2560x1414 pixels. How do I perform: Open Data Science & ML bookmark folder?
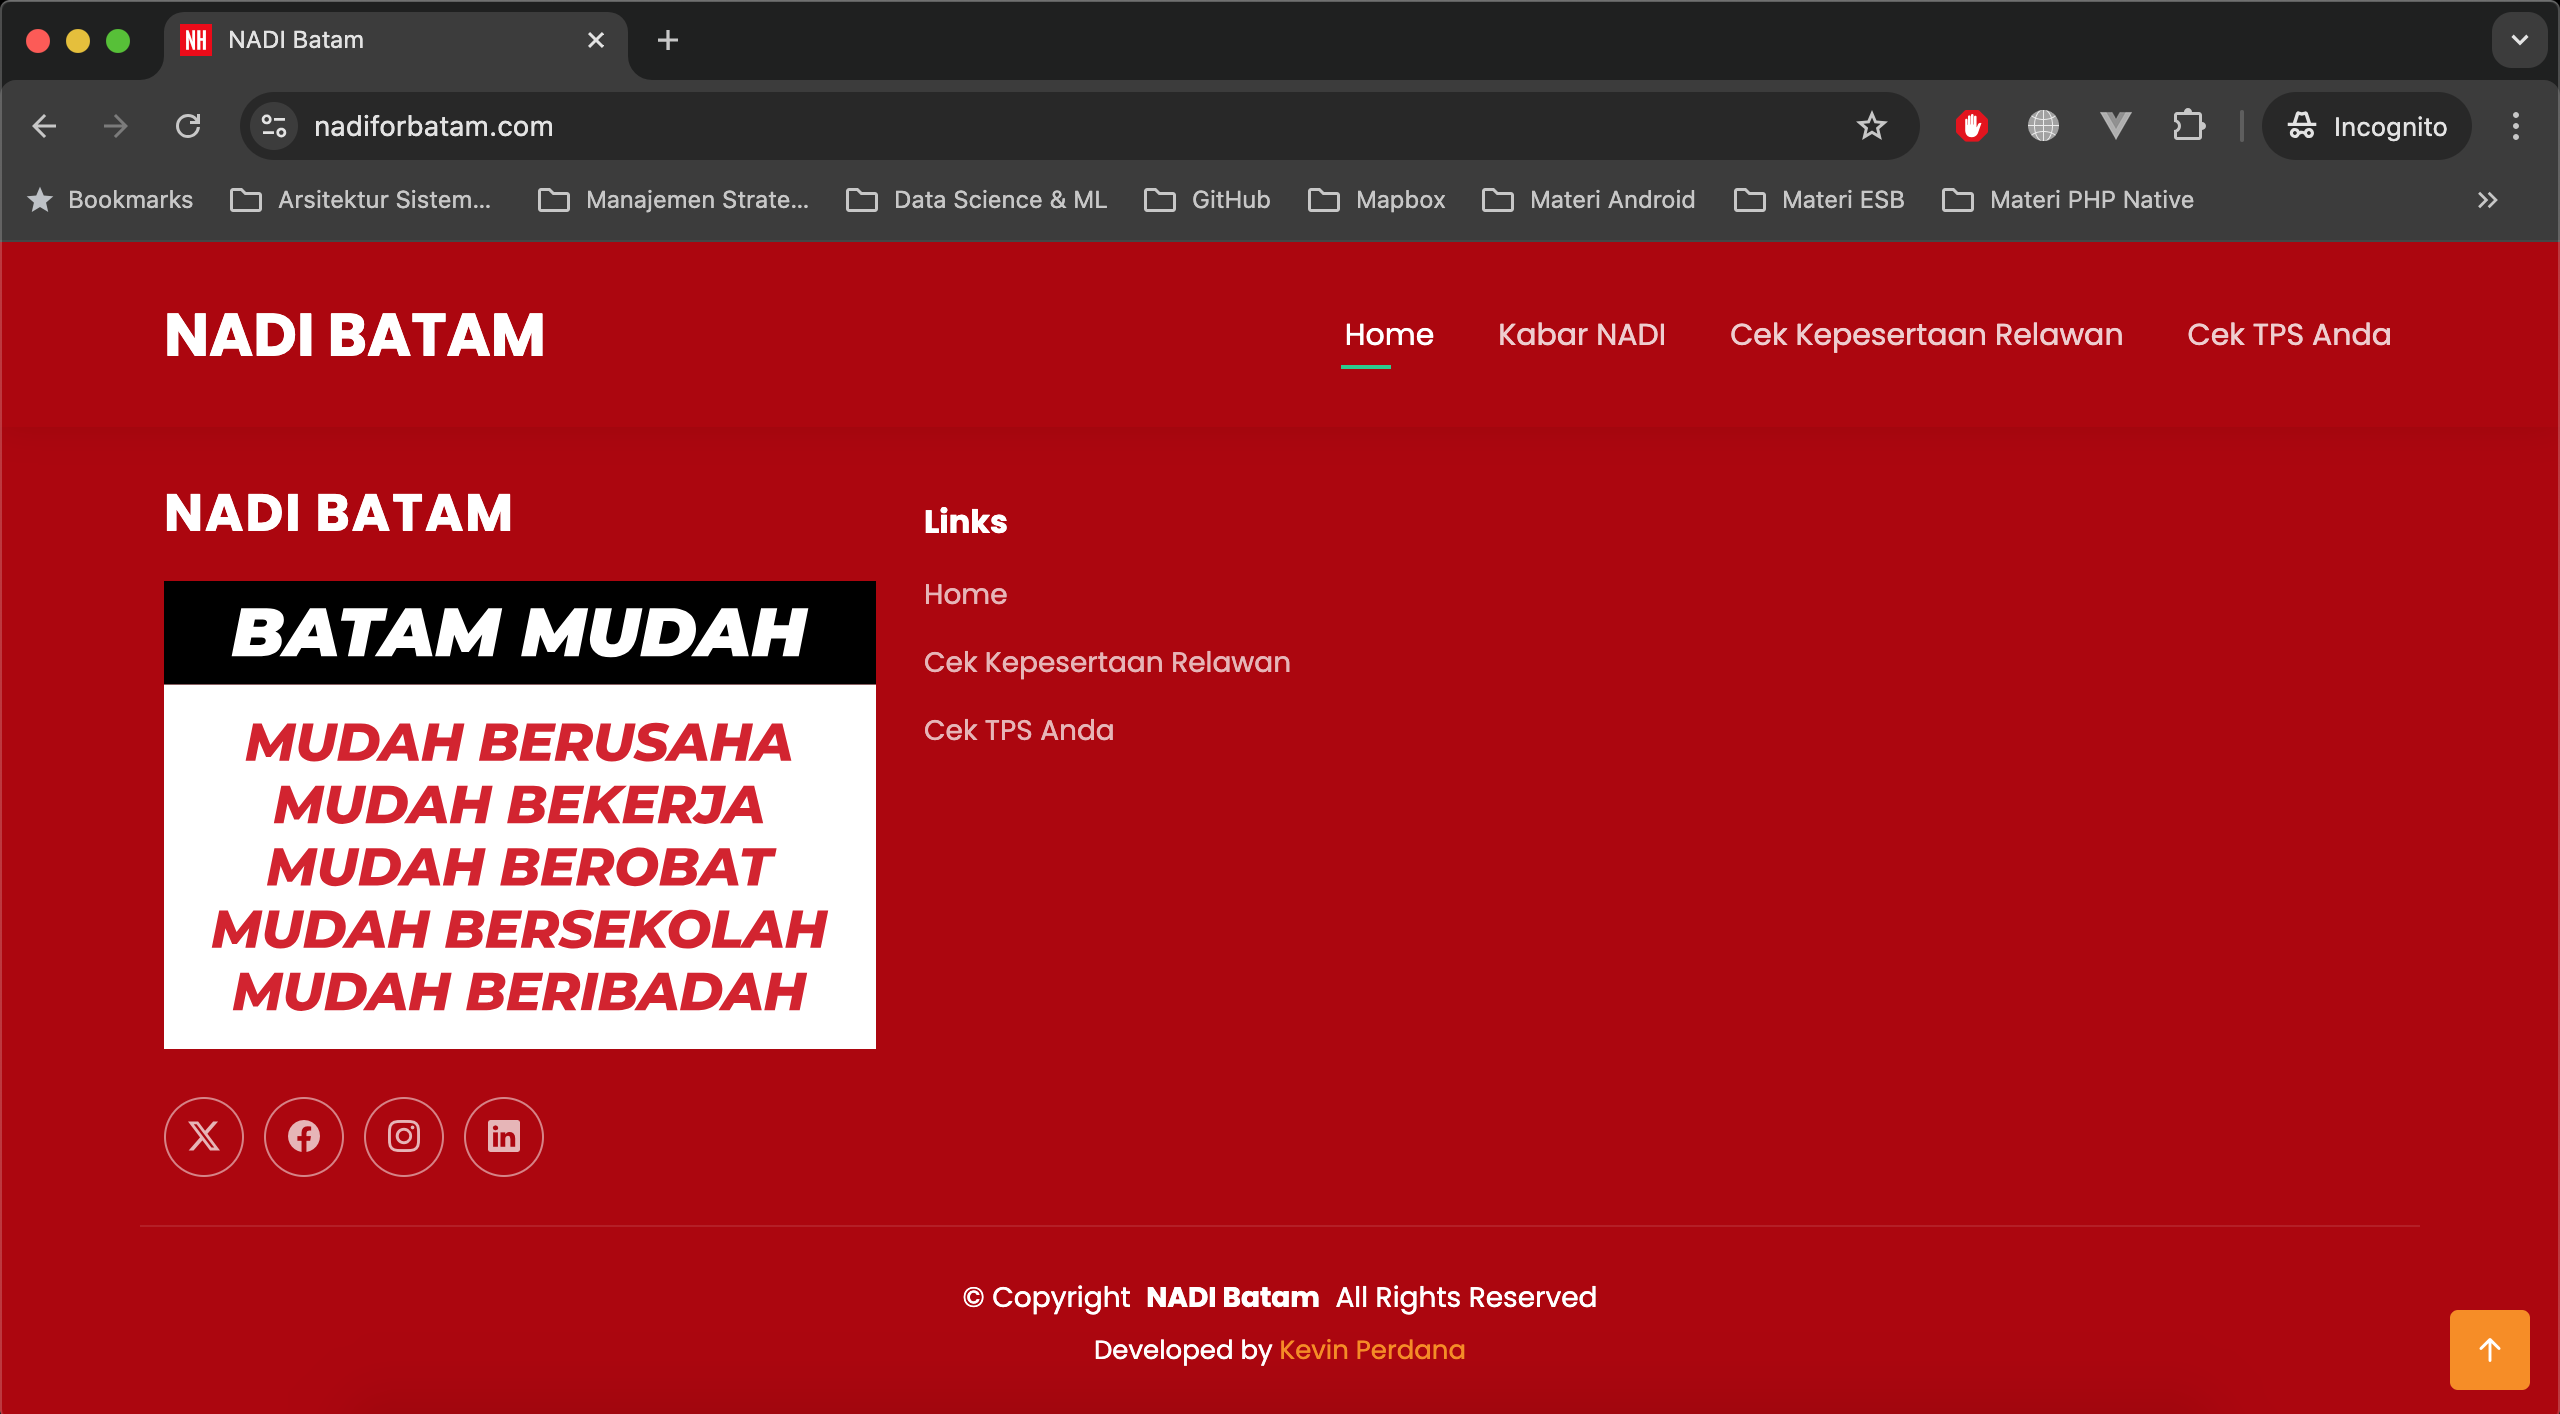click(977, 200)
